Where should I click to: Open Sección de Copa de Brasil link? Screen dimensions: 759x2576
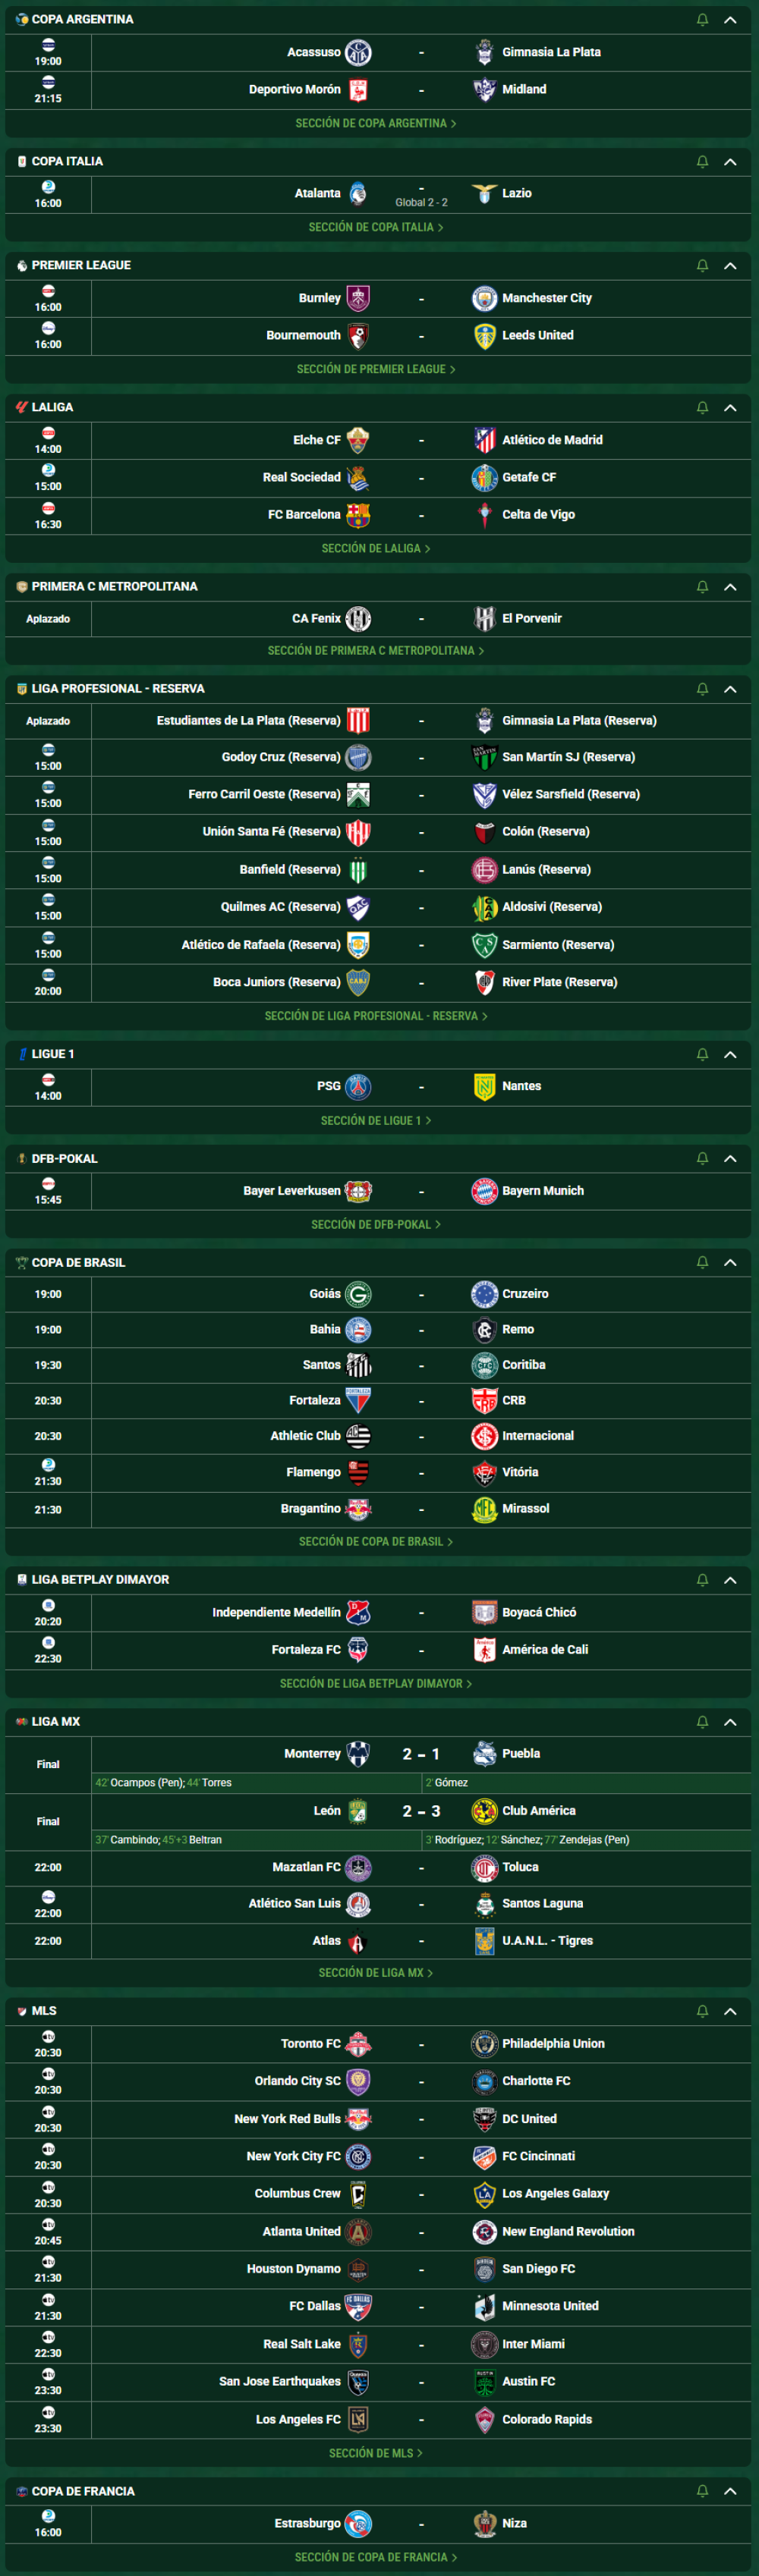tap(375, 1542)
